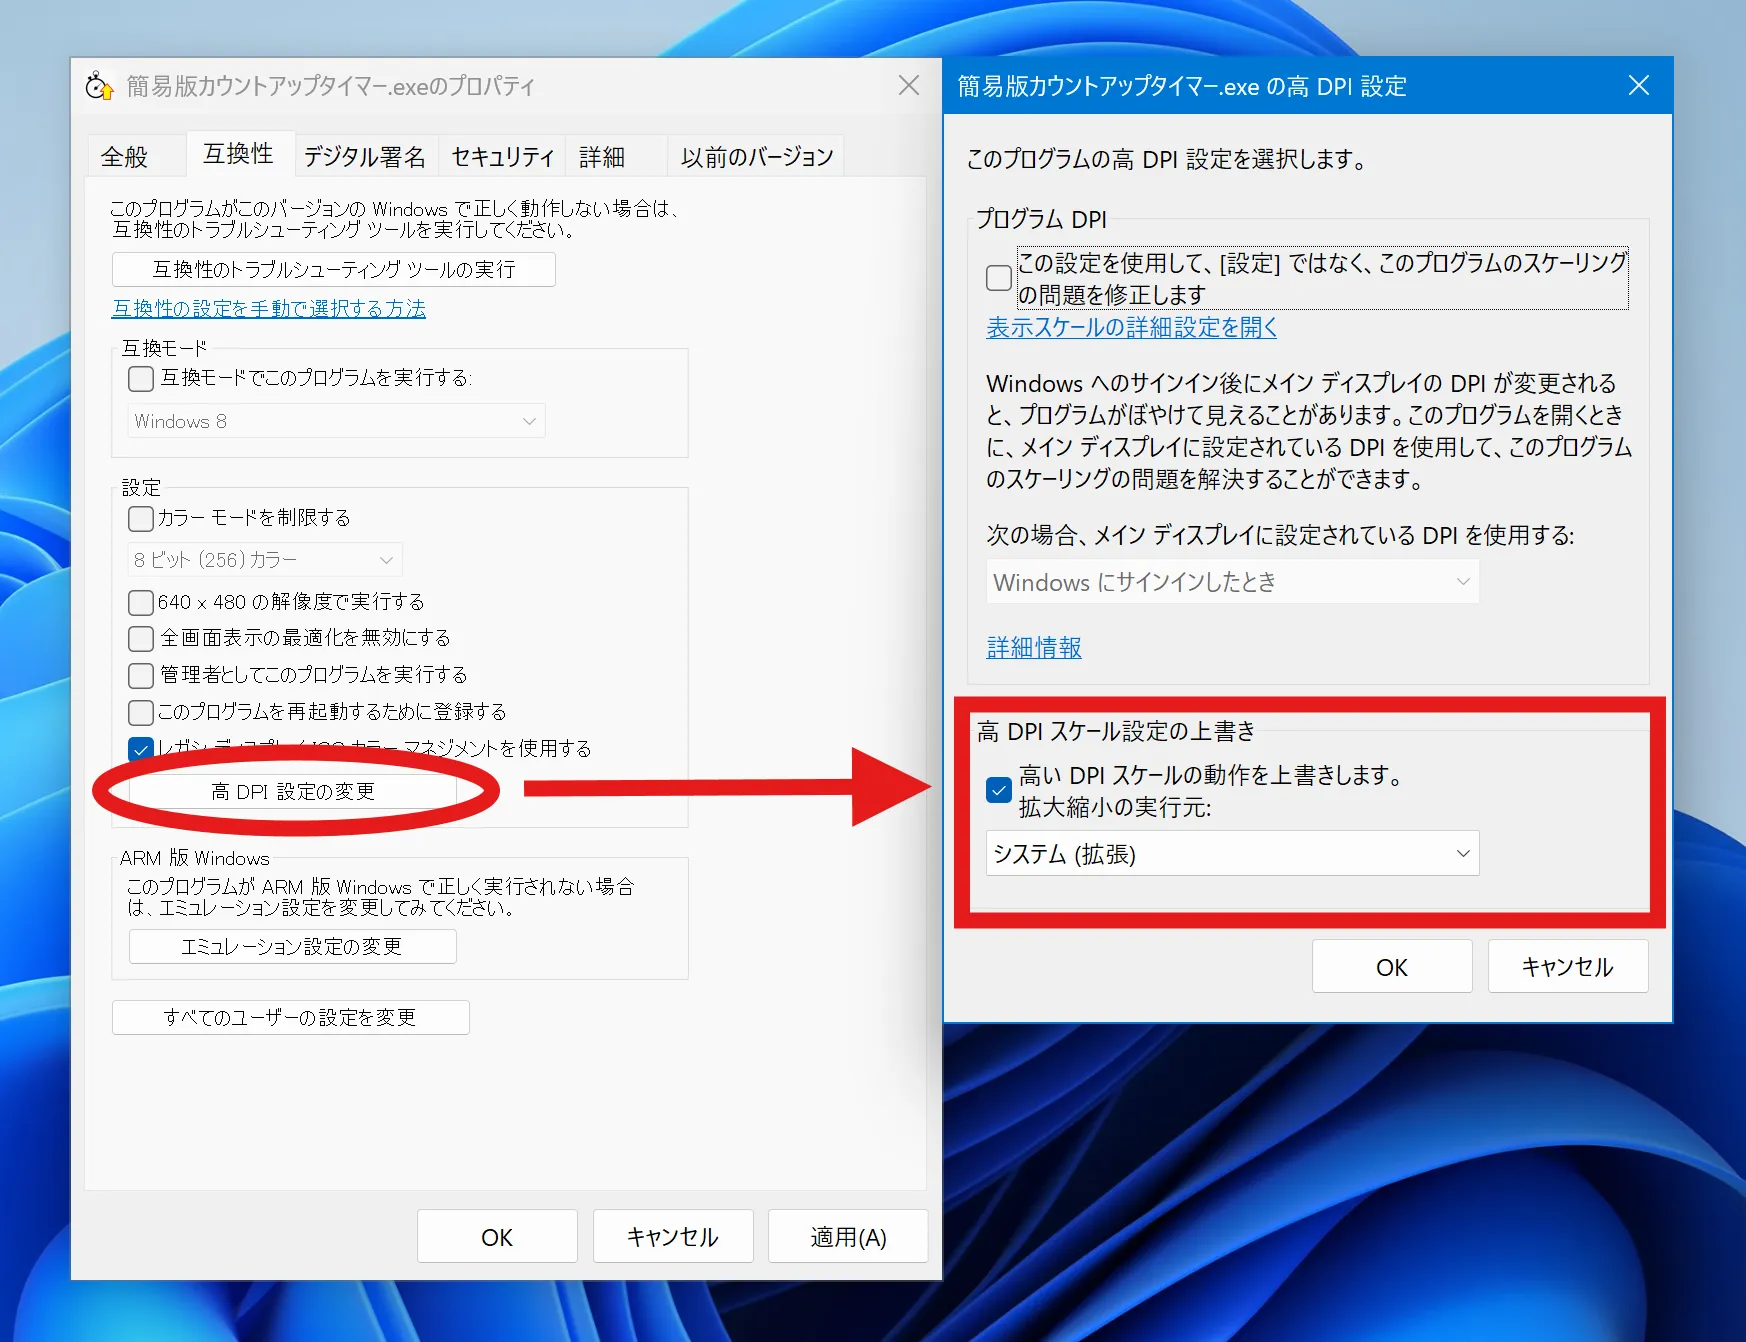Tick カラー モードを制限する checkbox

click(x=141, y=518)
